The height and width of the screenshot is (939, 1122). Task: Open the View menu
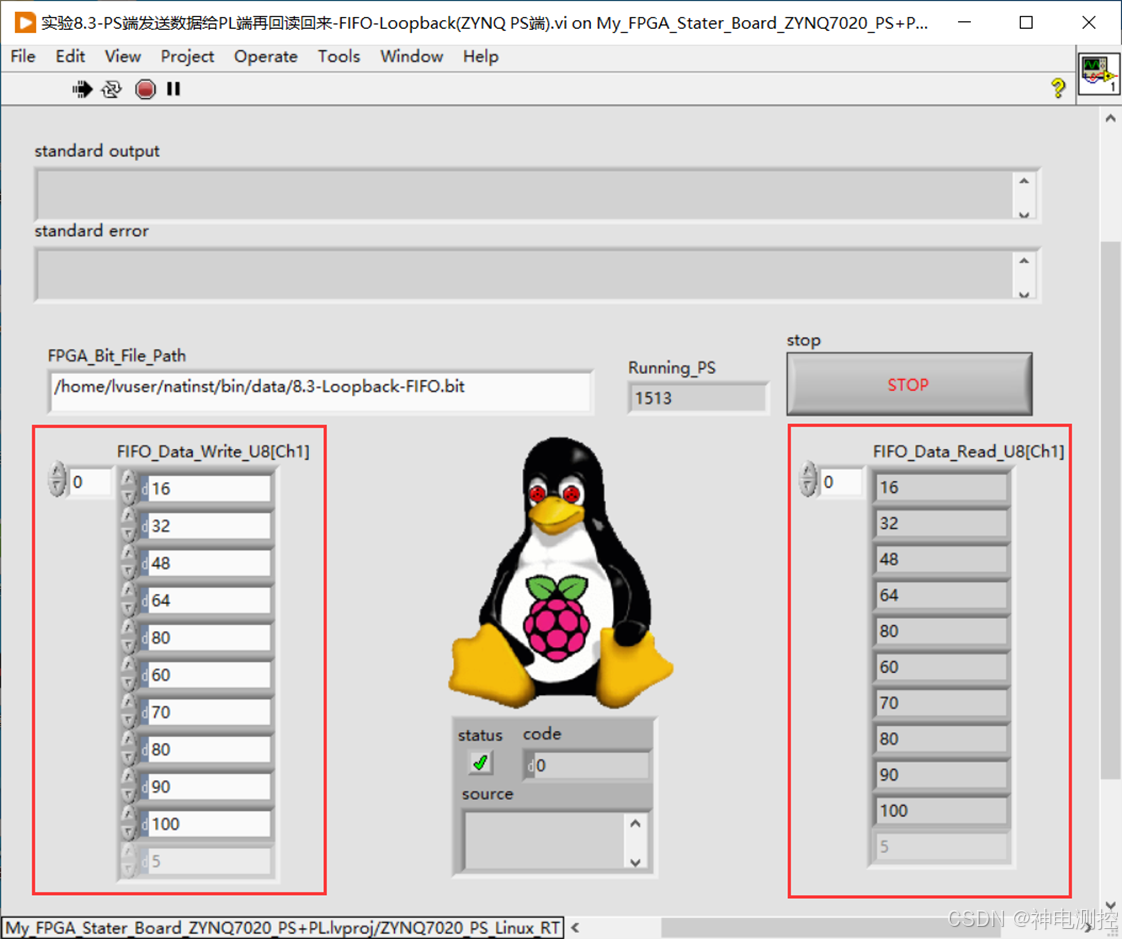(x=123, y=57)
